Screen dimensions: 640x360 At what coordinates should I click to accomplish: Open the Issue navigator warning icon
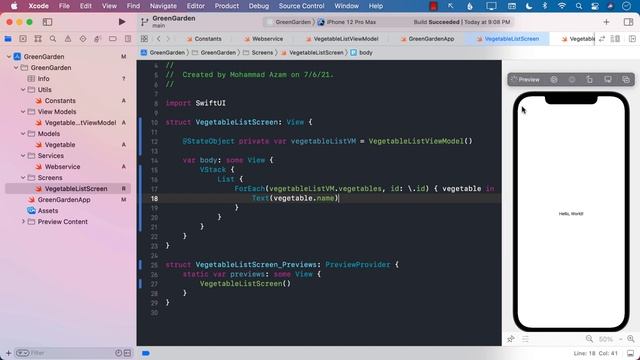pyautogui.click(x=68, y=39)
